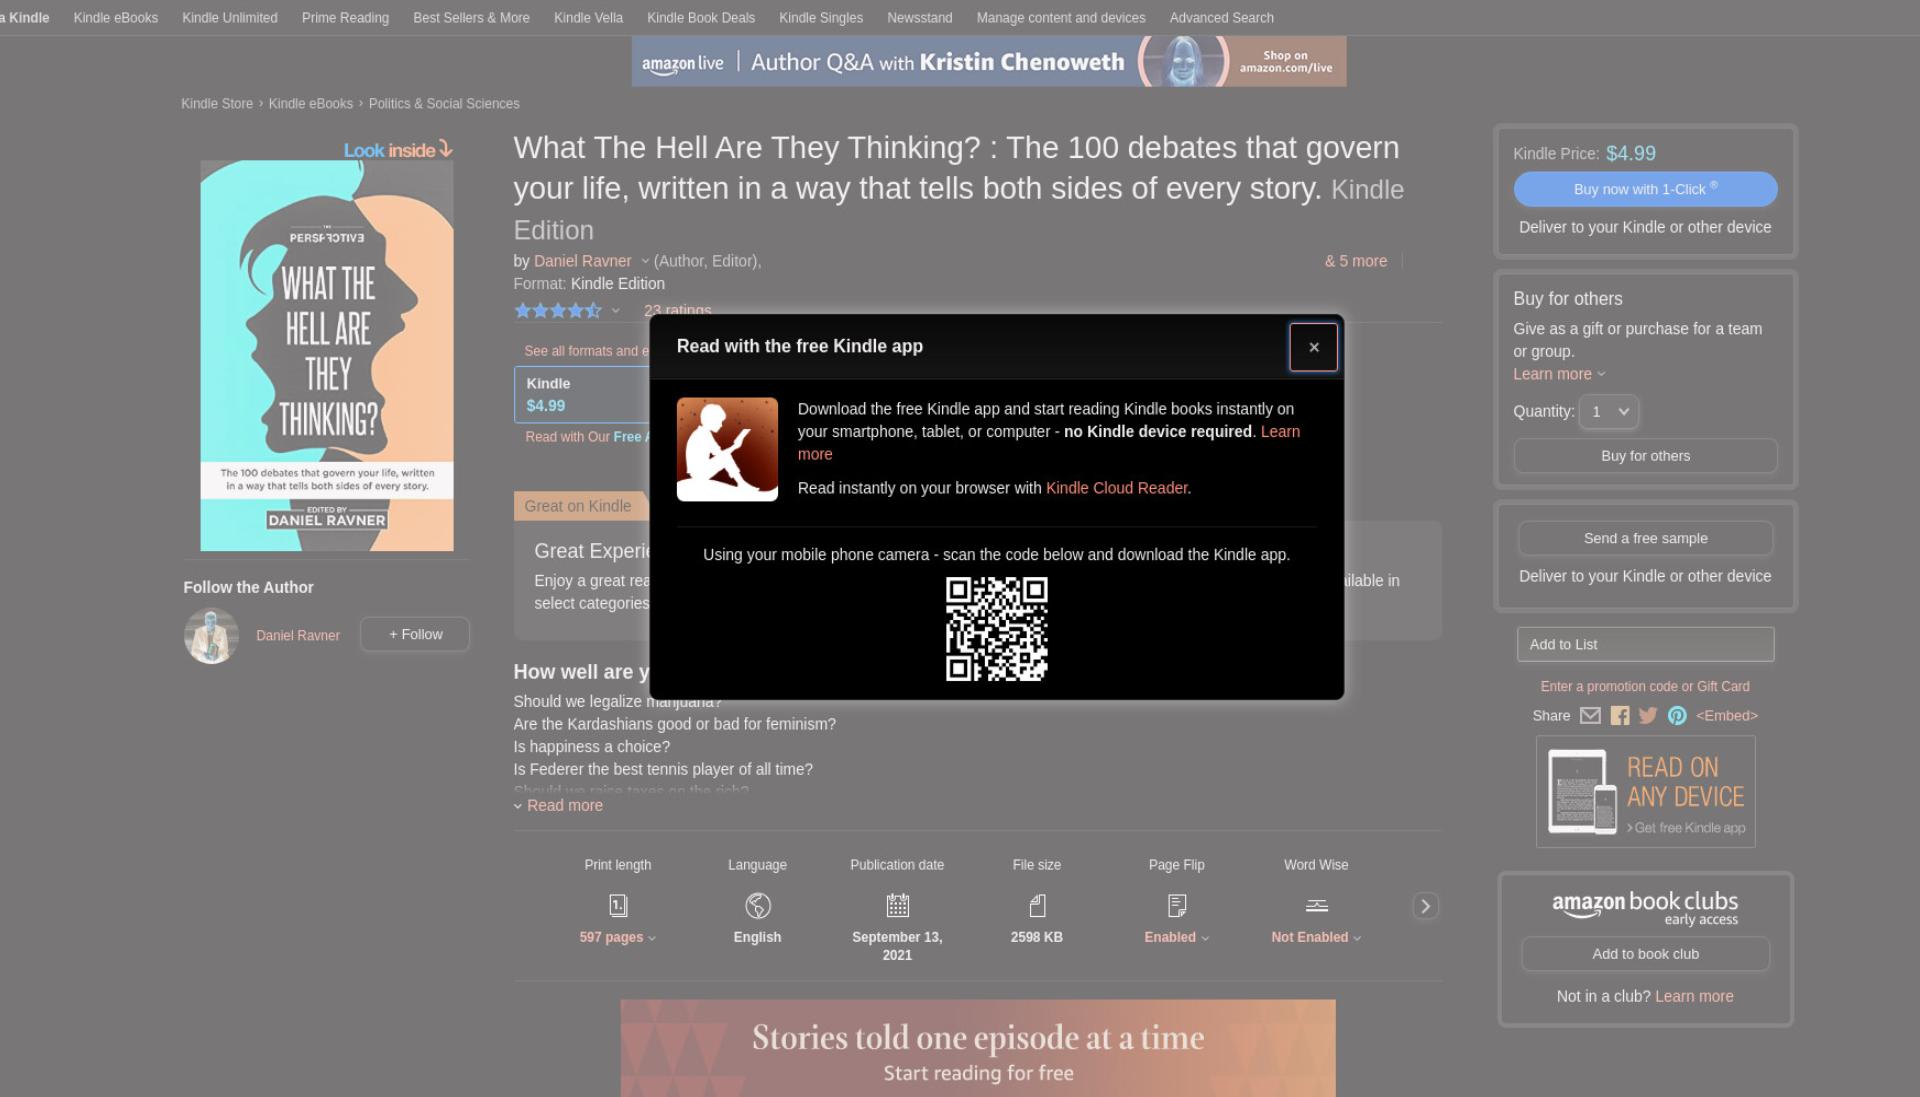Expand Learn more under Buy for others
1920x1097 pixels.
point(1558,374)
